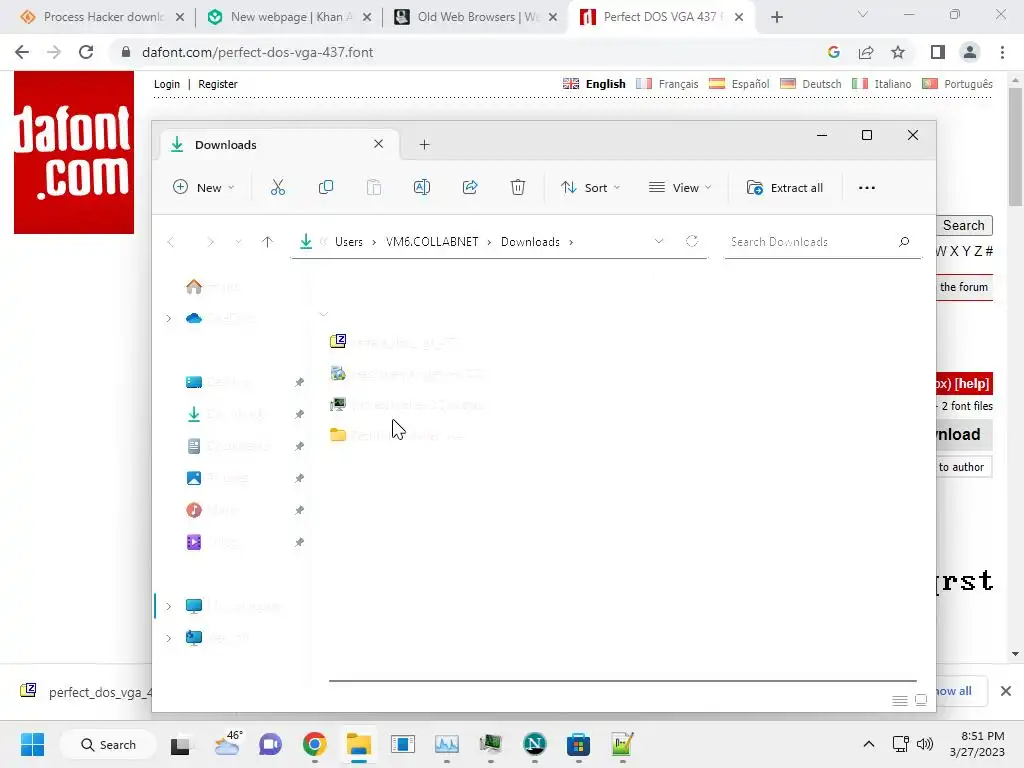The image size is (1024, 768).
Task: Select the zip archive file in the list
Action: pyautogui.click(x=394, y=341)
